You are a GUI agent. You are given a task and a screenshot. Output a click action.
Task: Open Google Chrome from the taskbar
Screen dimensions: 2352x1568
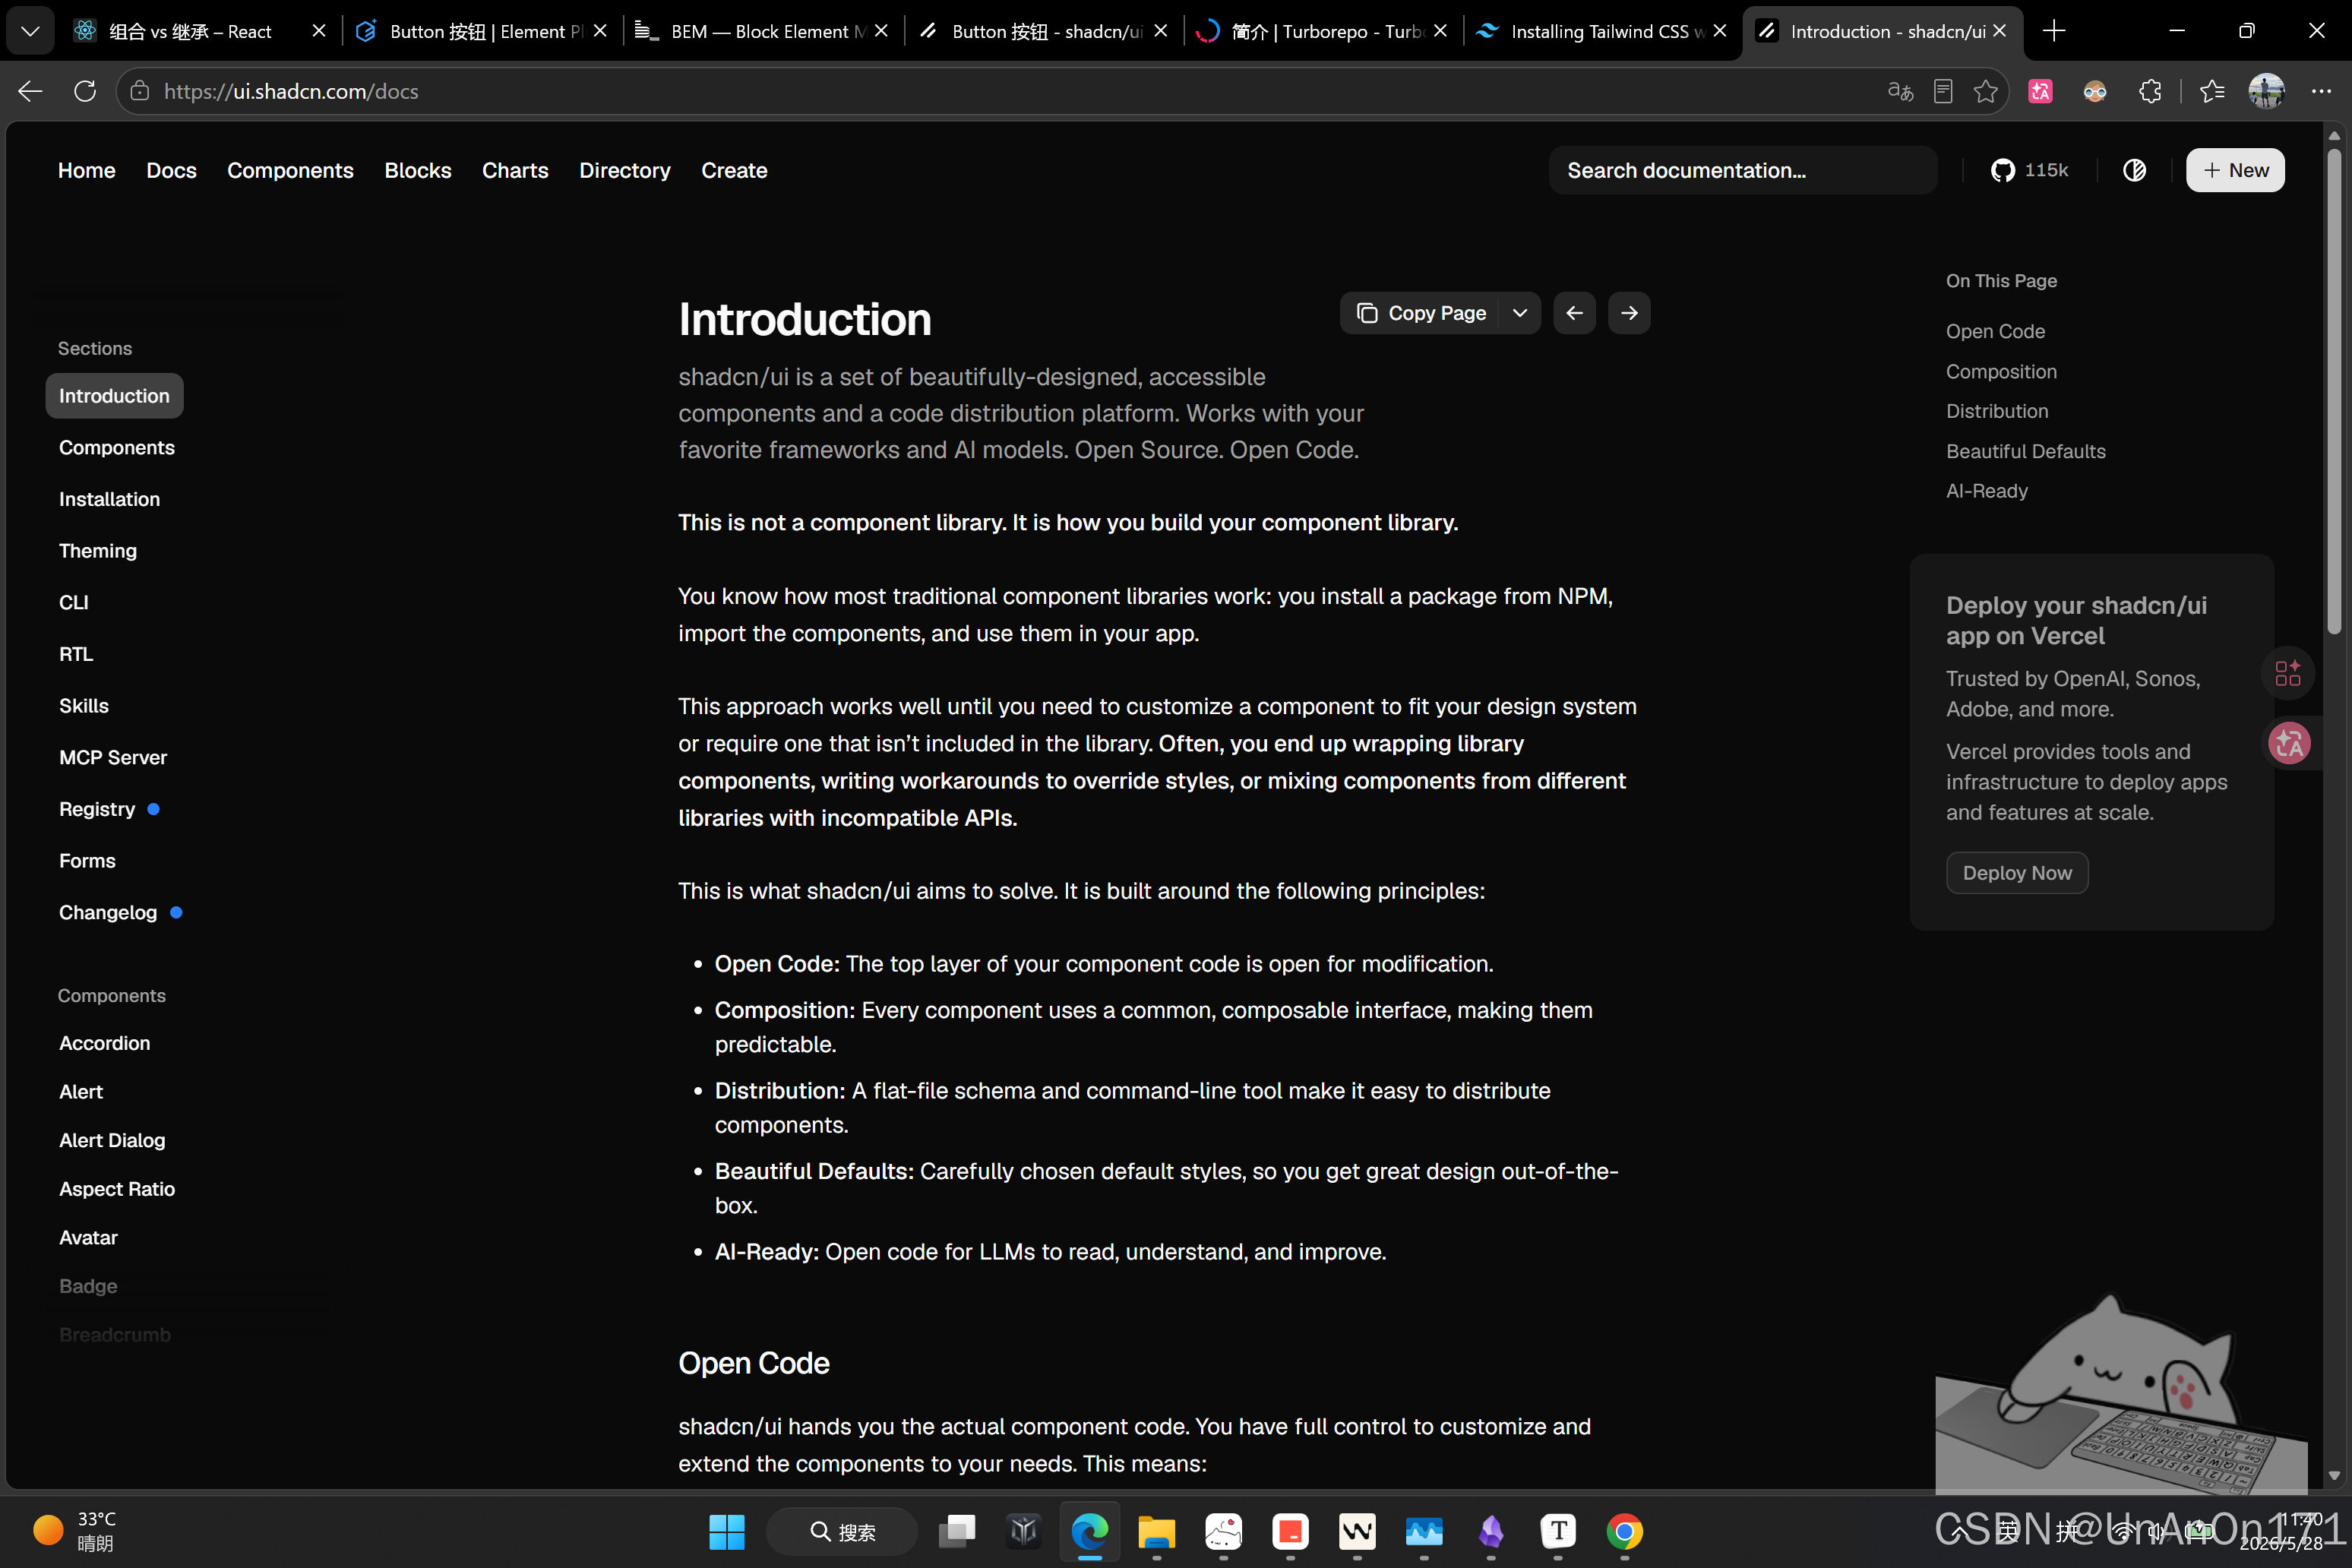coord(1624,1531)
